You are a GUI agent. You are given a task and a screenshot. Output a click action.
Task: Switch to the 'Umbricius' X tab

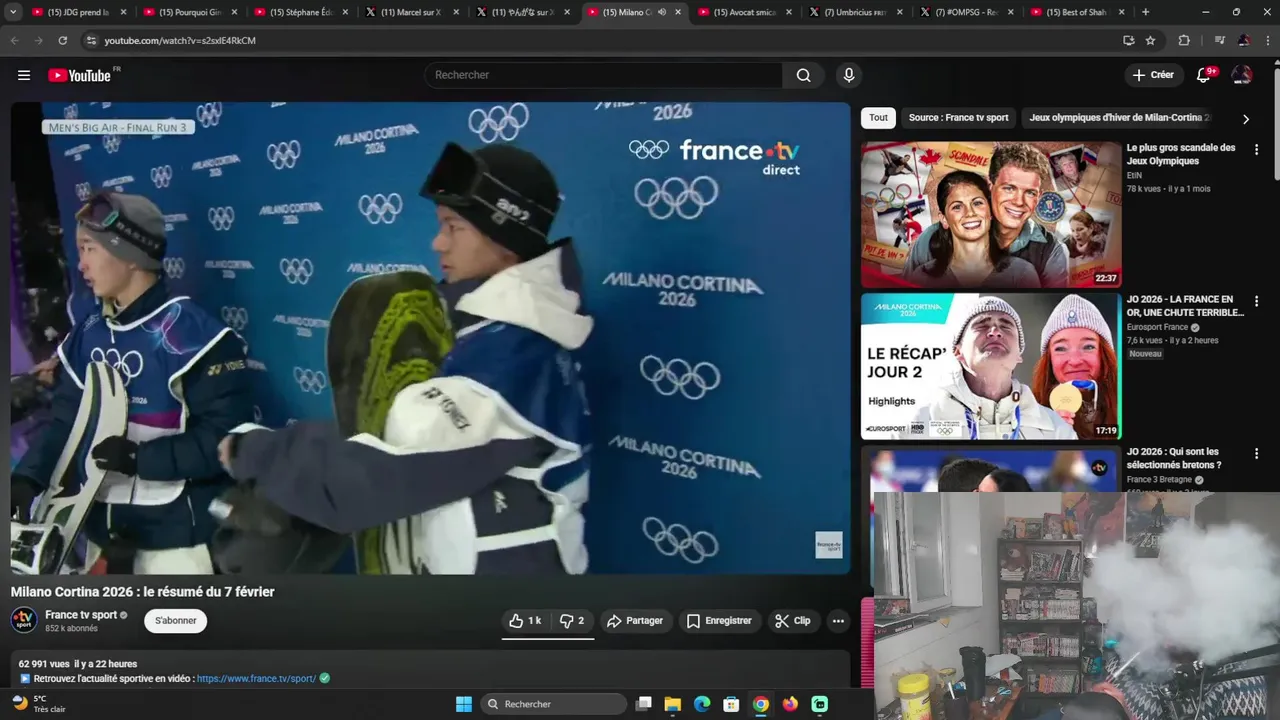(x=857, y=12)
